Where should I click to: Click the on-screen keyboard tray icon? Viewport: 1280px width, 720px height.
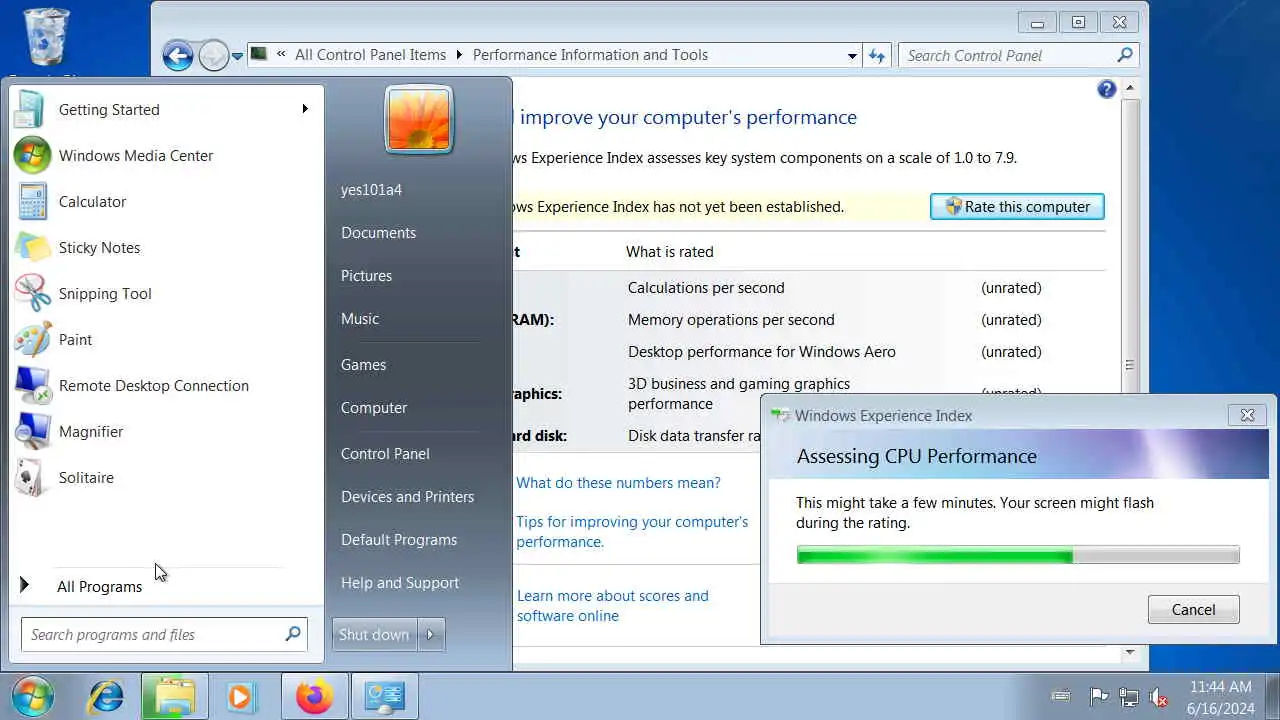(x=1061, y=696)
